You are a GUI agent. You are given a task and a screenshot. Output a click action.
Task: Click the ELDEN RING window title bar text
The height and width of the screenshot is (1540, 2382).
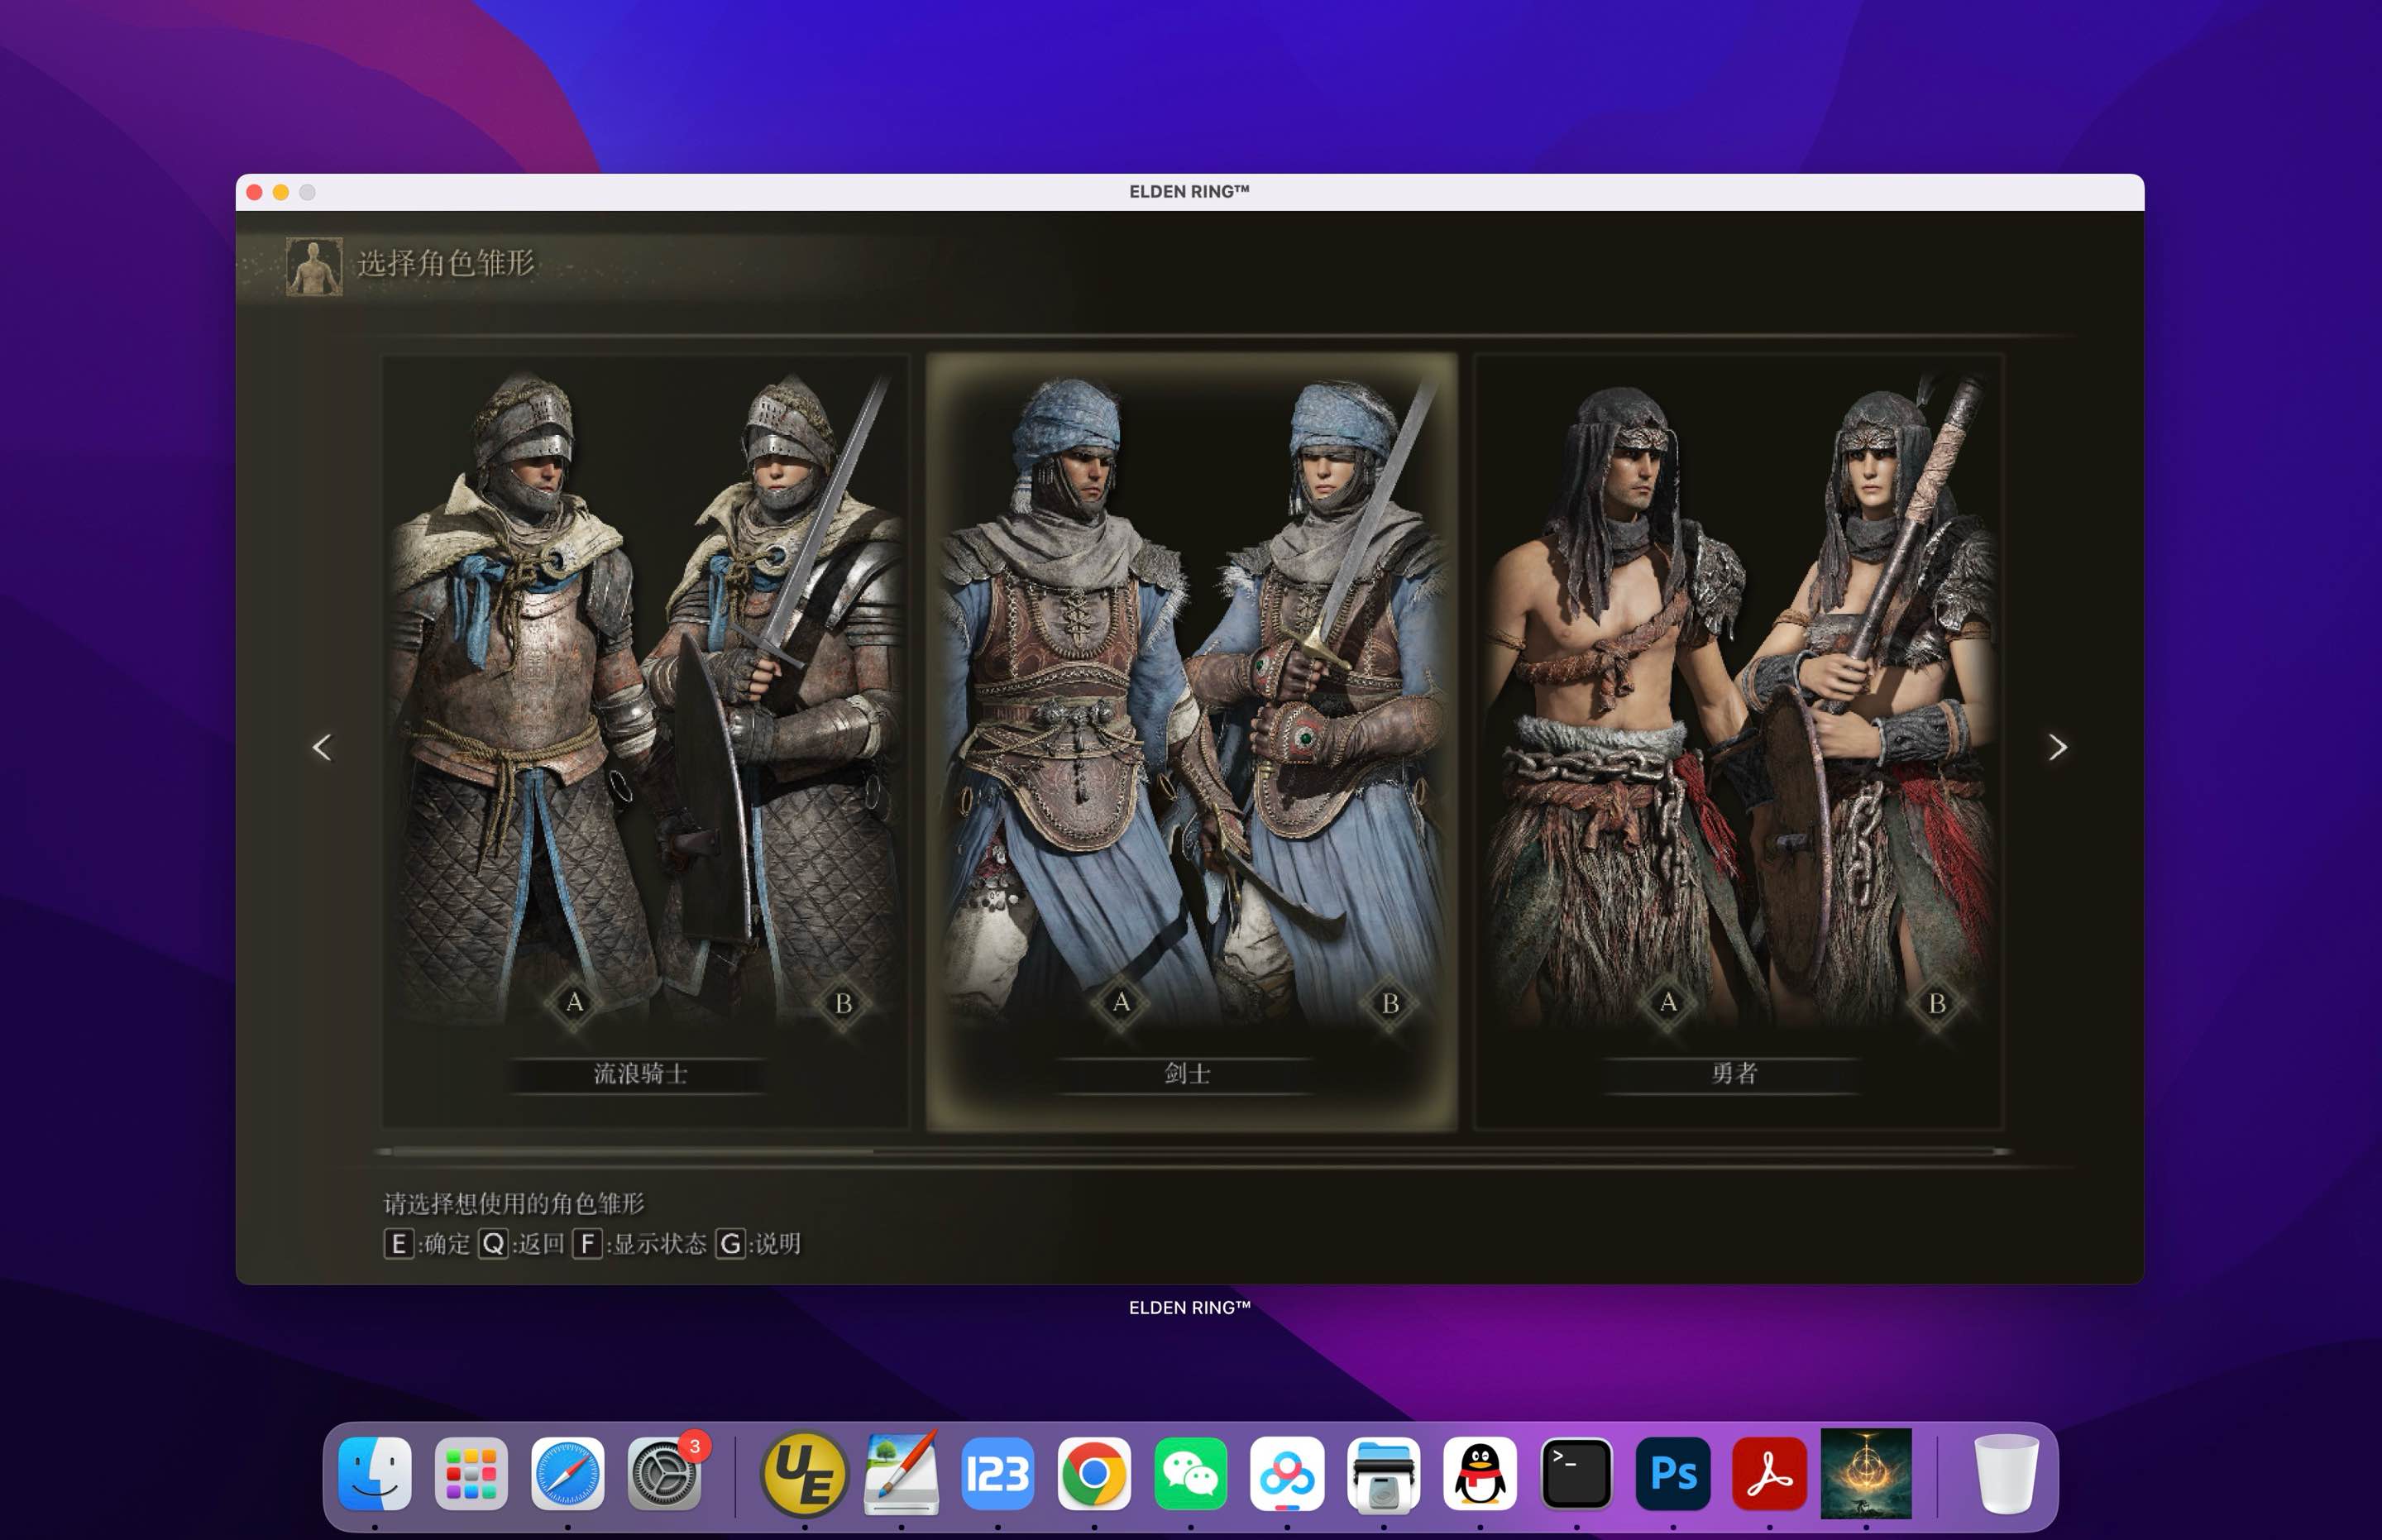coord(1189,191)
